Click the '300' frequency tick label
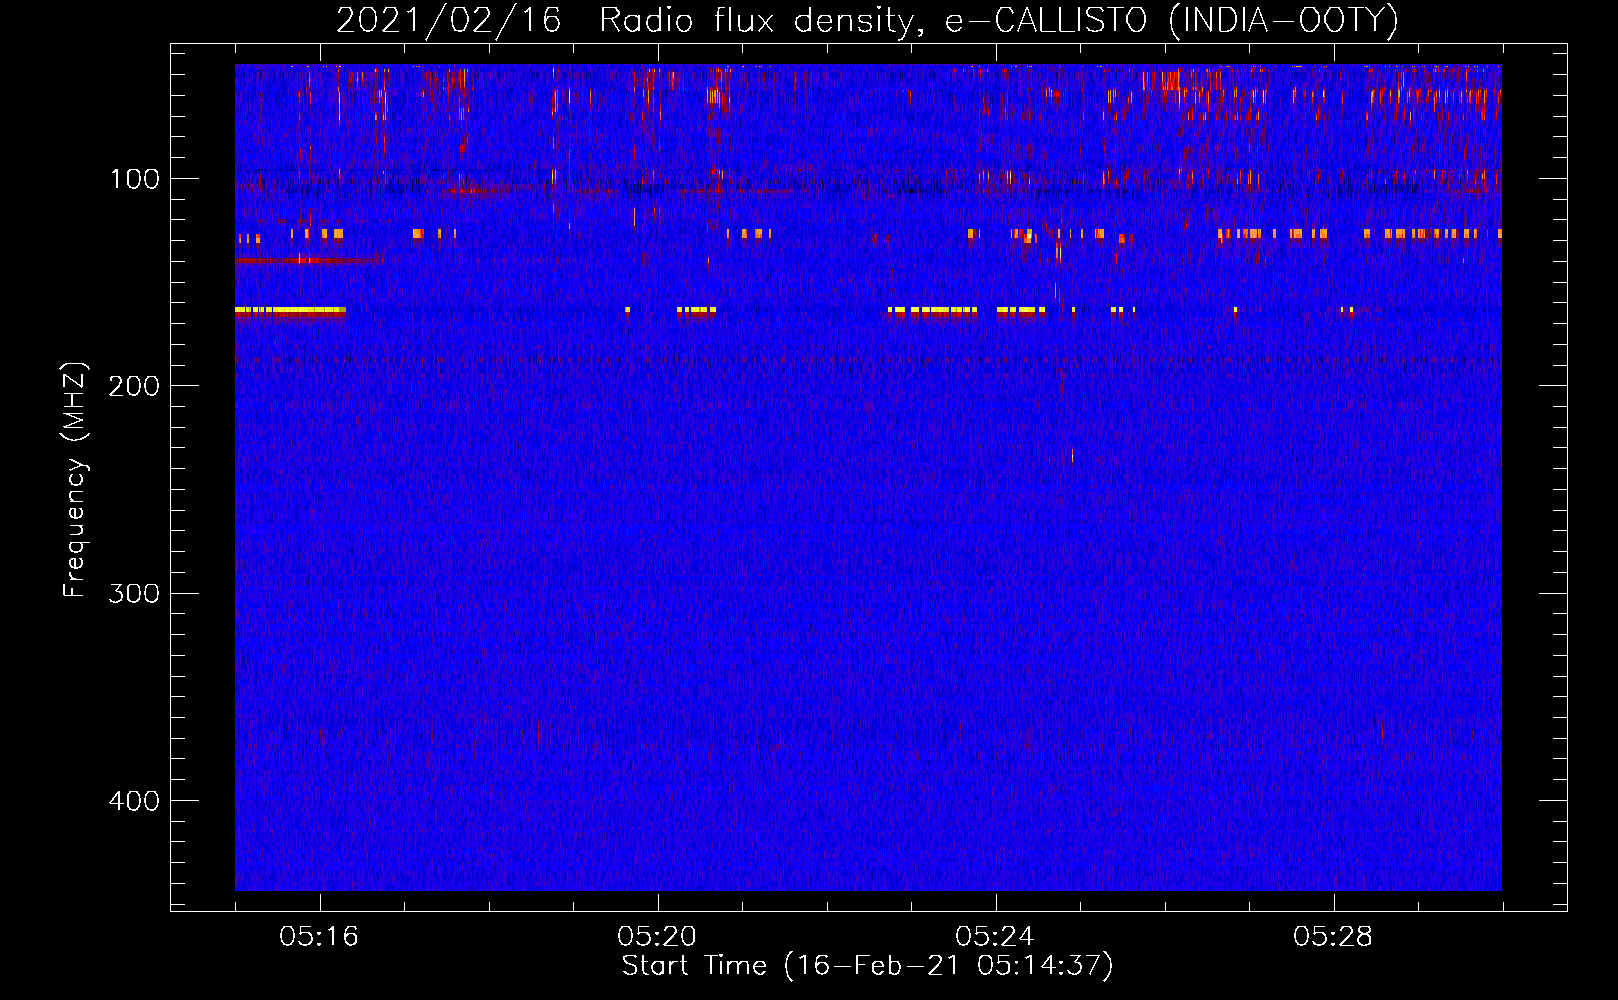The width and height of the screenshot is (1618, 1000). click(x=134, y=593)
